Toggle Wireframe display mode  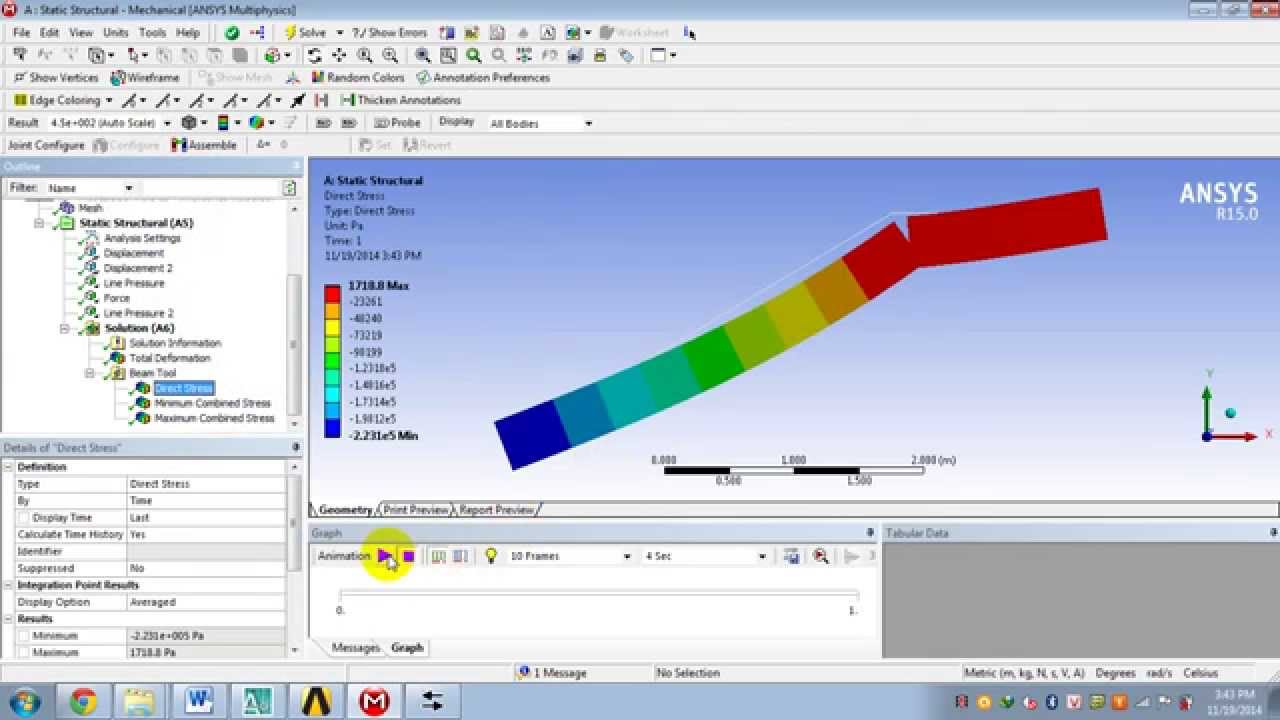[x=145, y=78]
